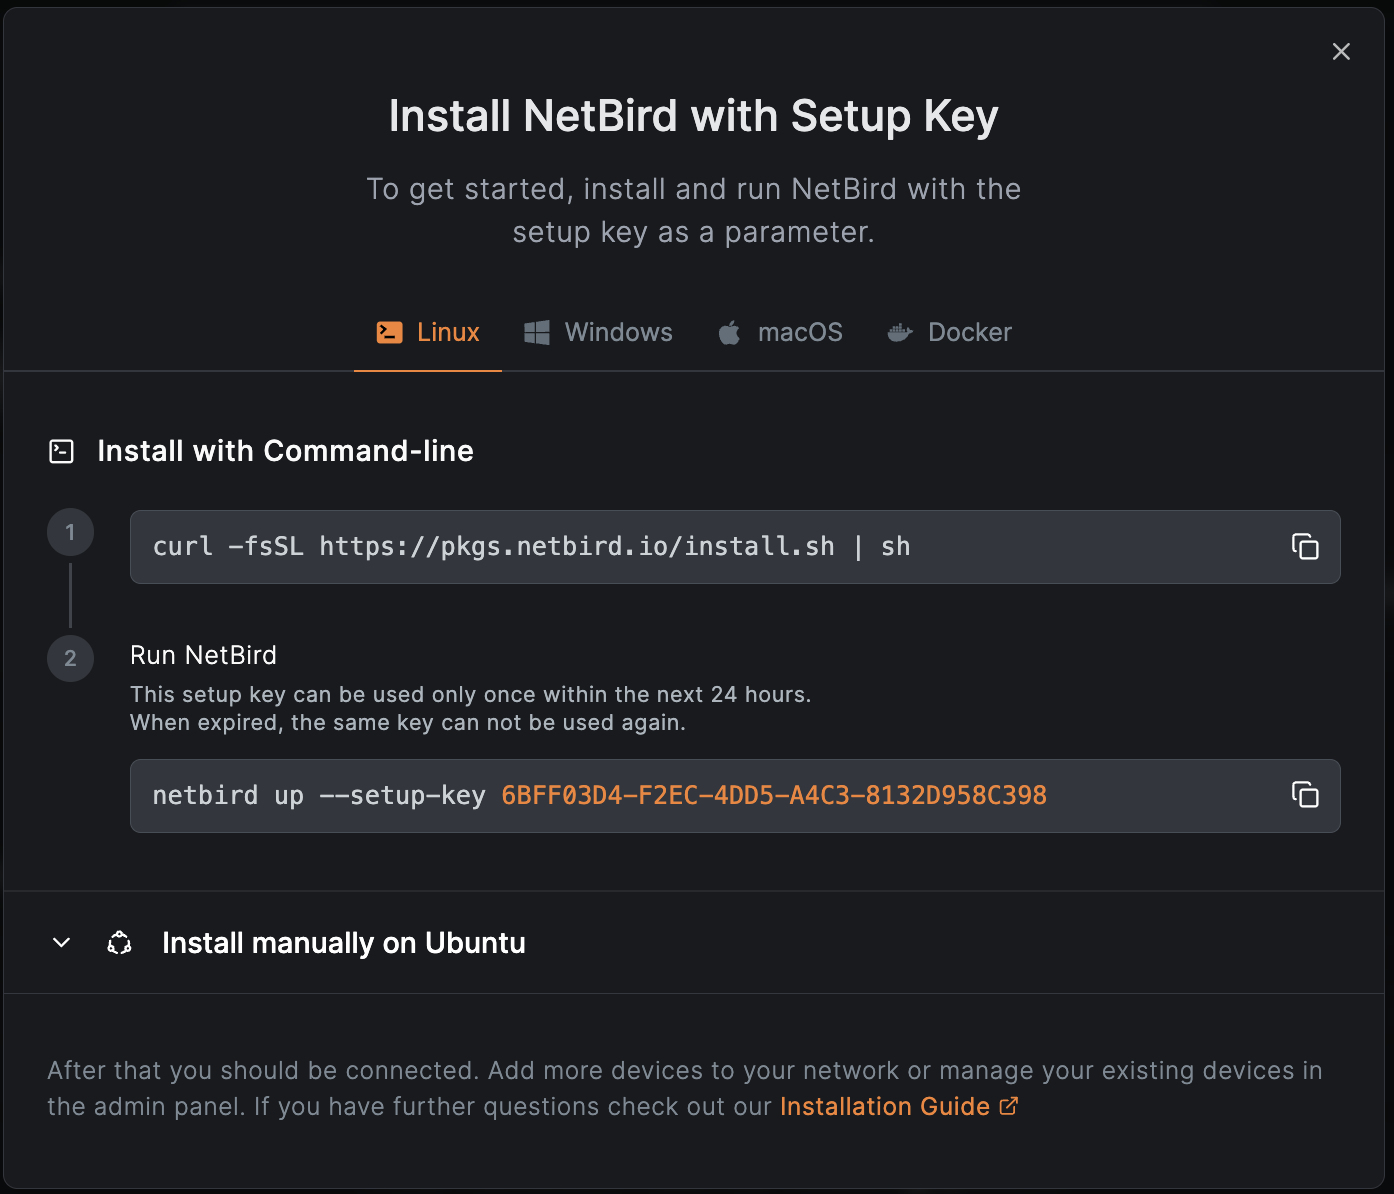The image size is (1394, 1194).
Task: Open the Installation Guide link
Action: (x=884, y=1106)
